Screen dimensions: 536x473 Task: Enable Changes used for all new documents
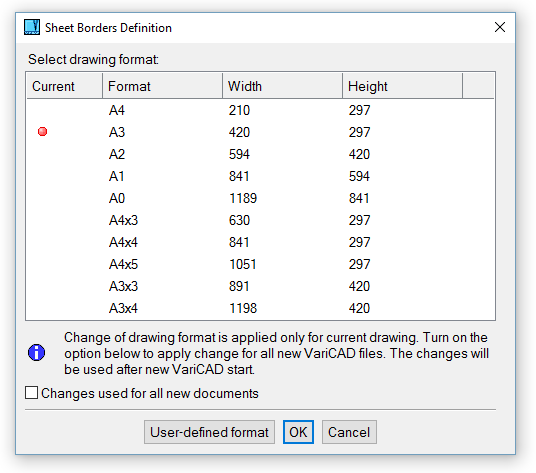(31, 393)
